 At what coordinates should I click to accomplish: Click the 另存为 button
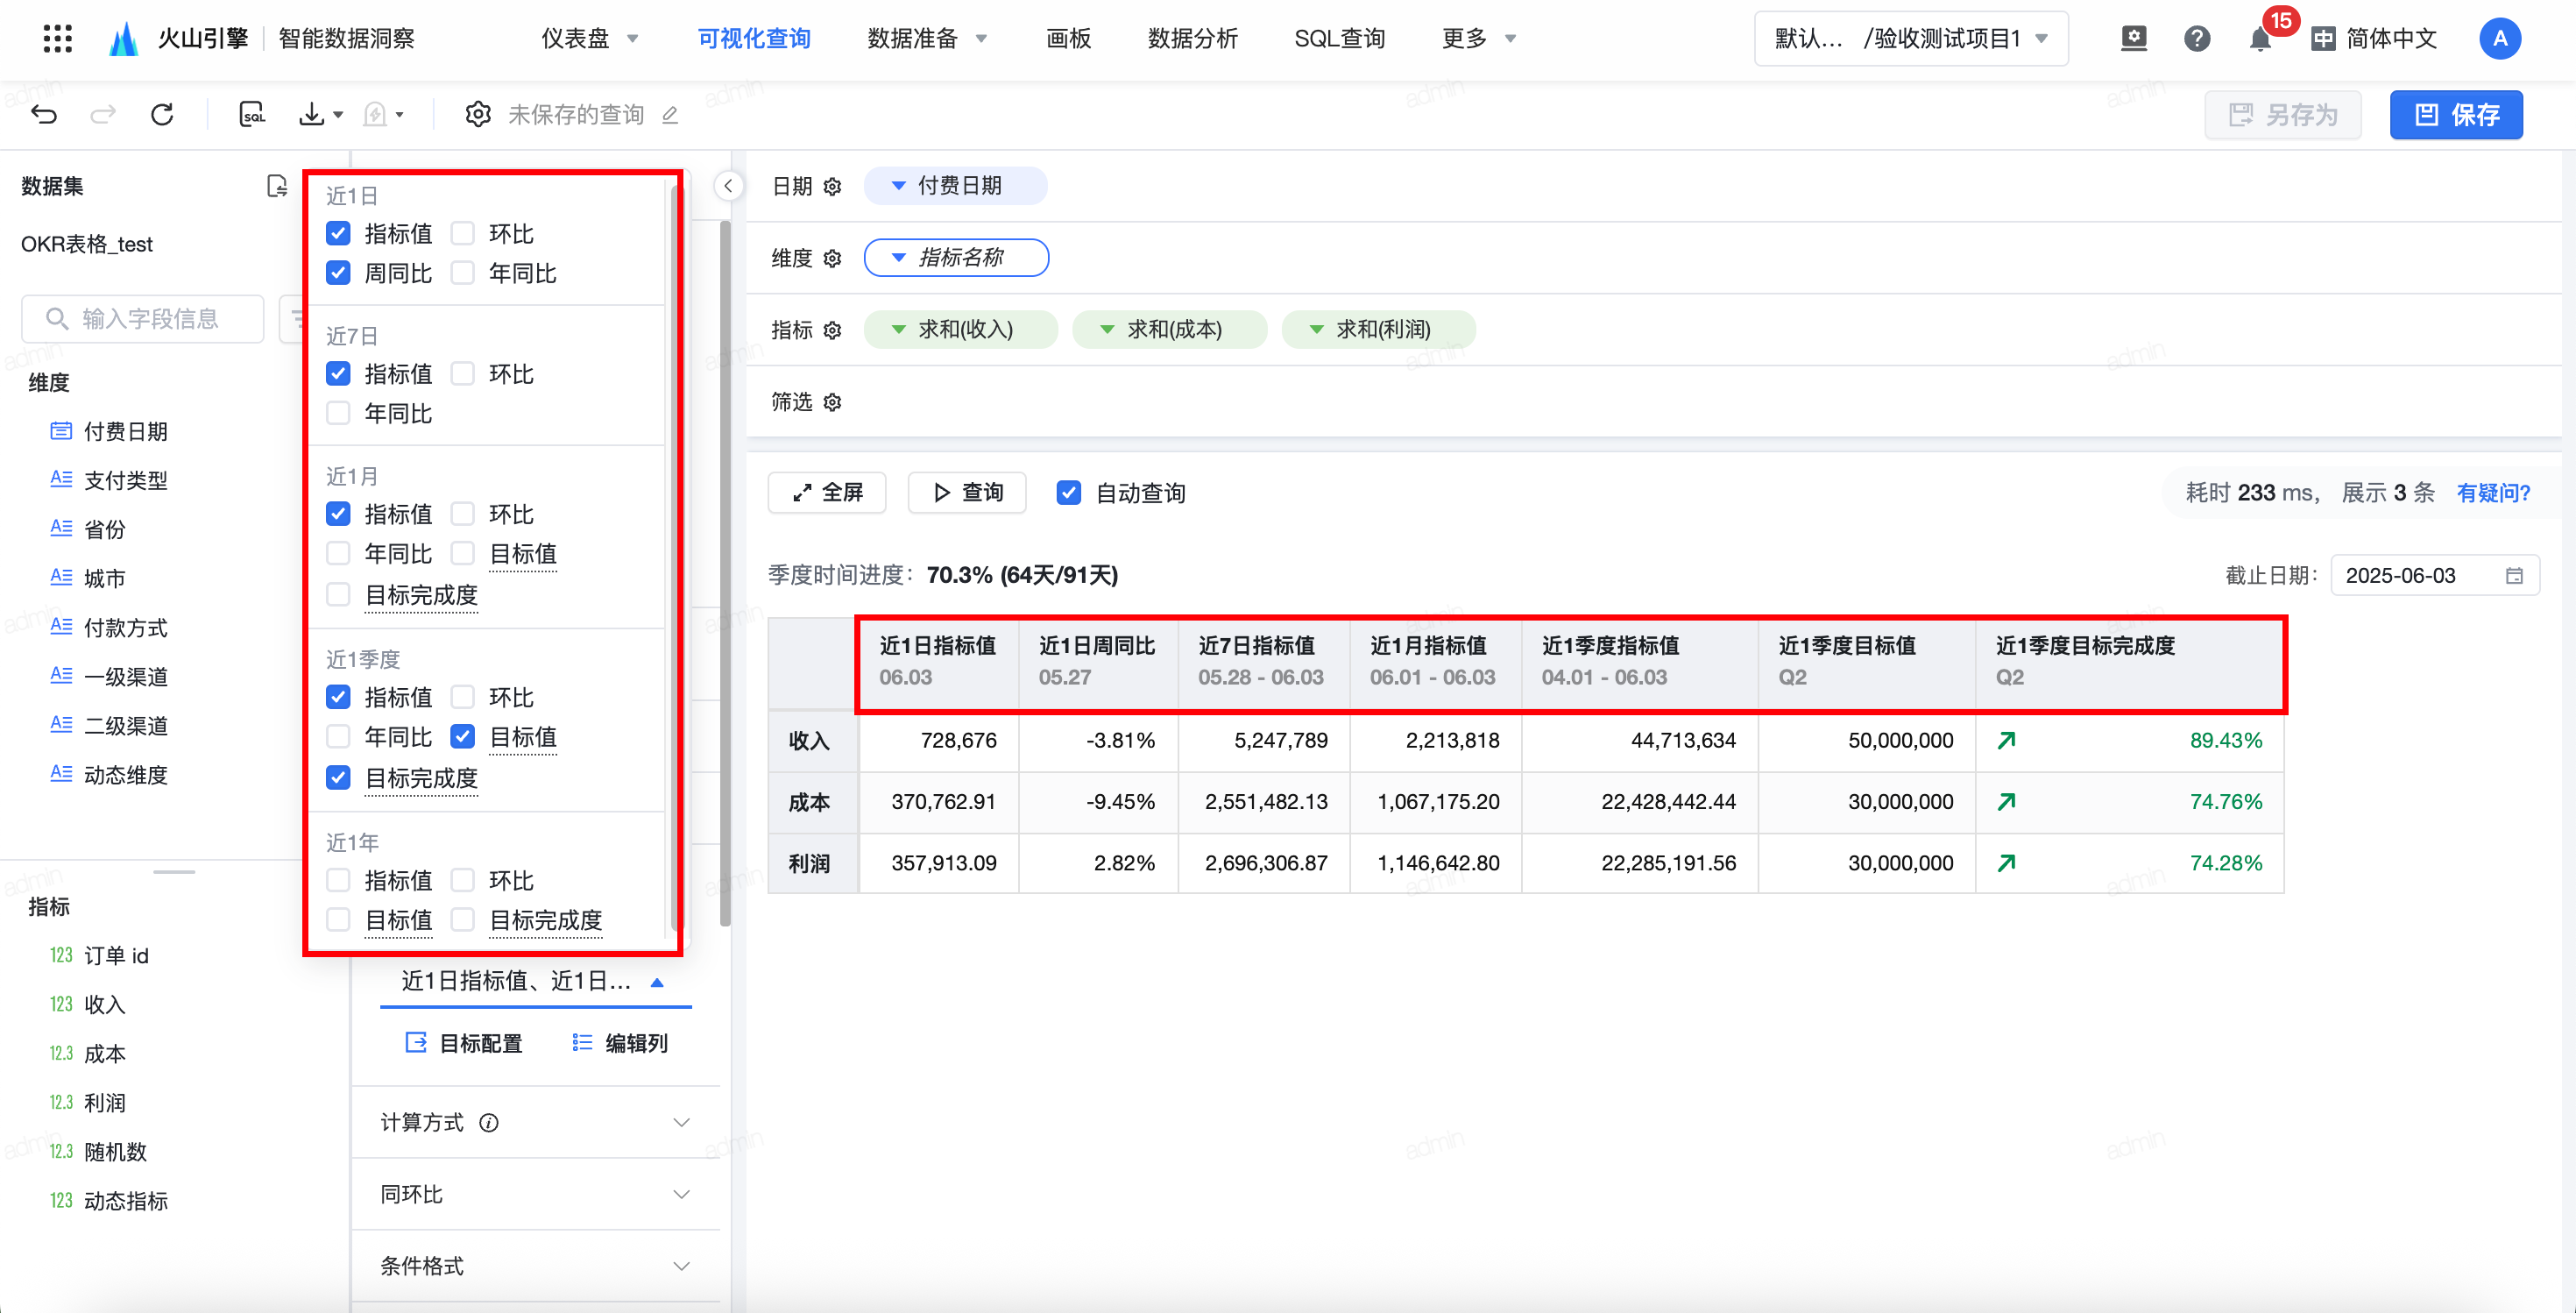point(2283,115)
